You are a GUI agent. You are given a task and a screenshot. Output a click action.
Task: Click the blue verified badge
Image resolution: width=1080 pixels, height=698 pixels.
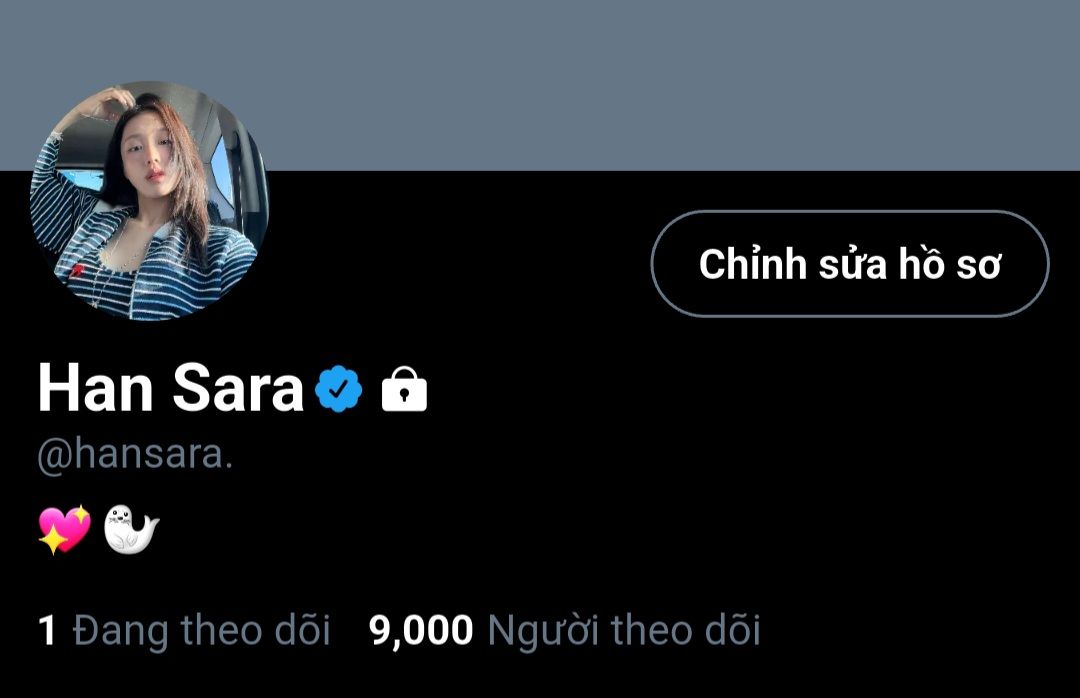(x=338, y=389)
